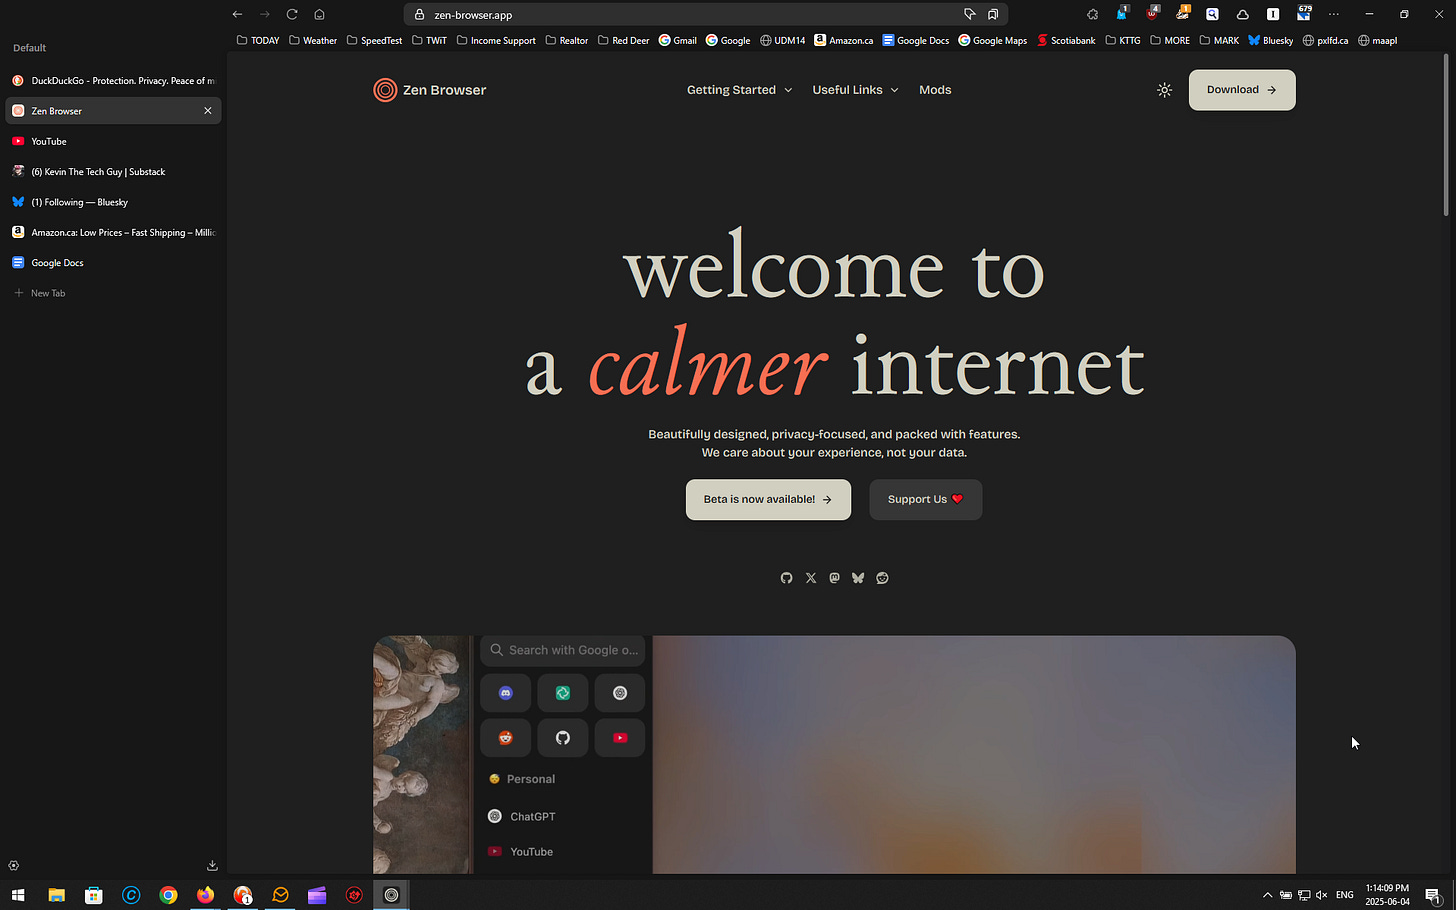Image resolution: width=1456 pixels, height=910 pixels.
Task: Switch to Kevin The Tech Guy Substack tab
Action: click(113, 172)
